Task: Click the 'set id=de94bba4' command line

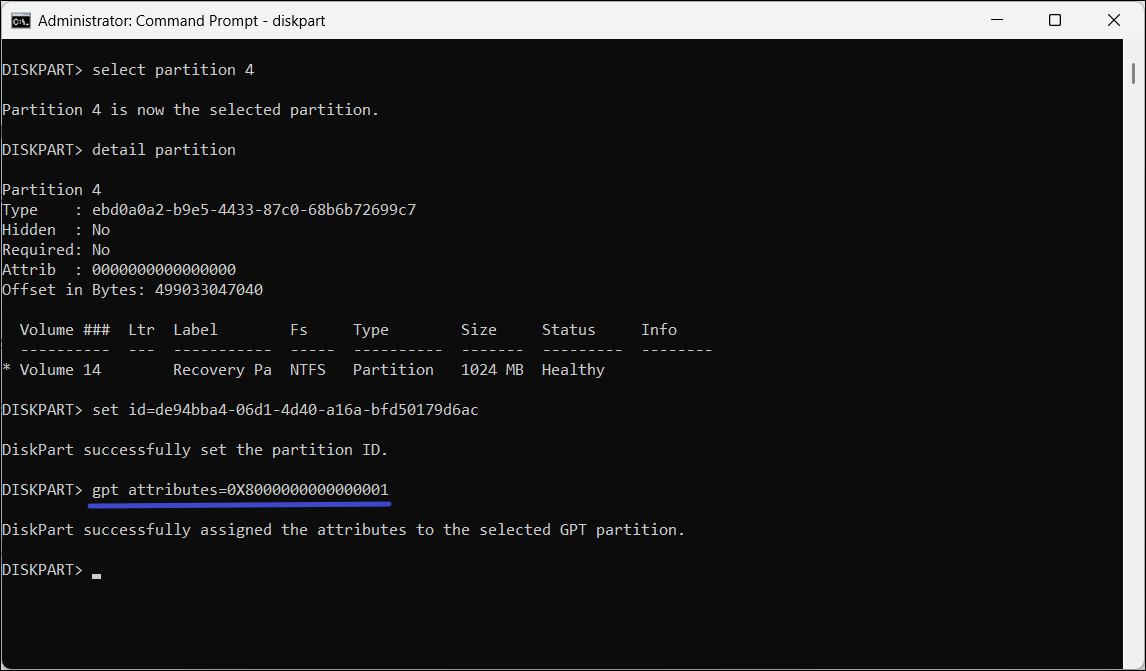Action: 285,410
